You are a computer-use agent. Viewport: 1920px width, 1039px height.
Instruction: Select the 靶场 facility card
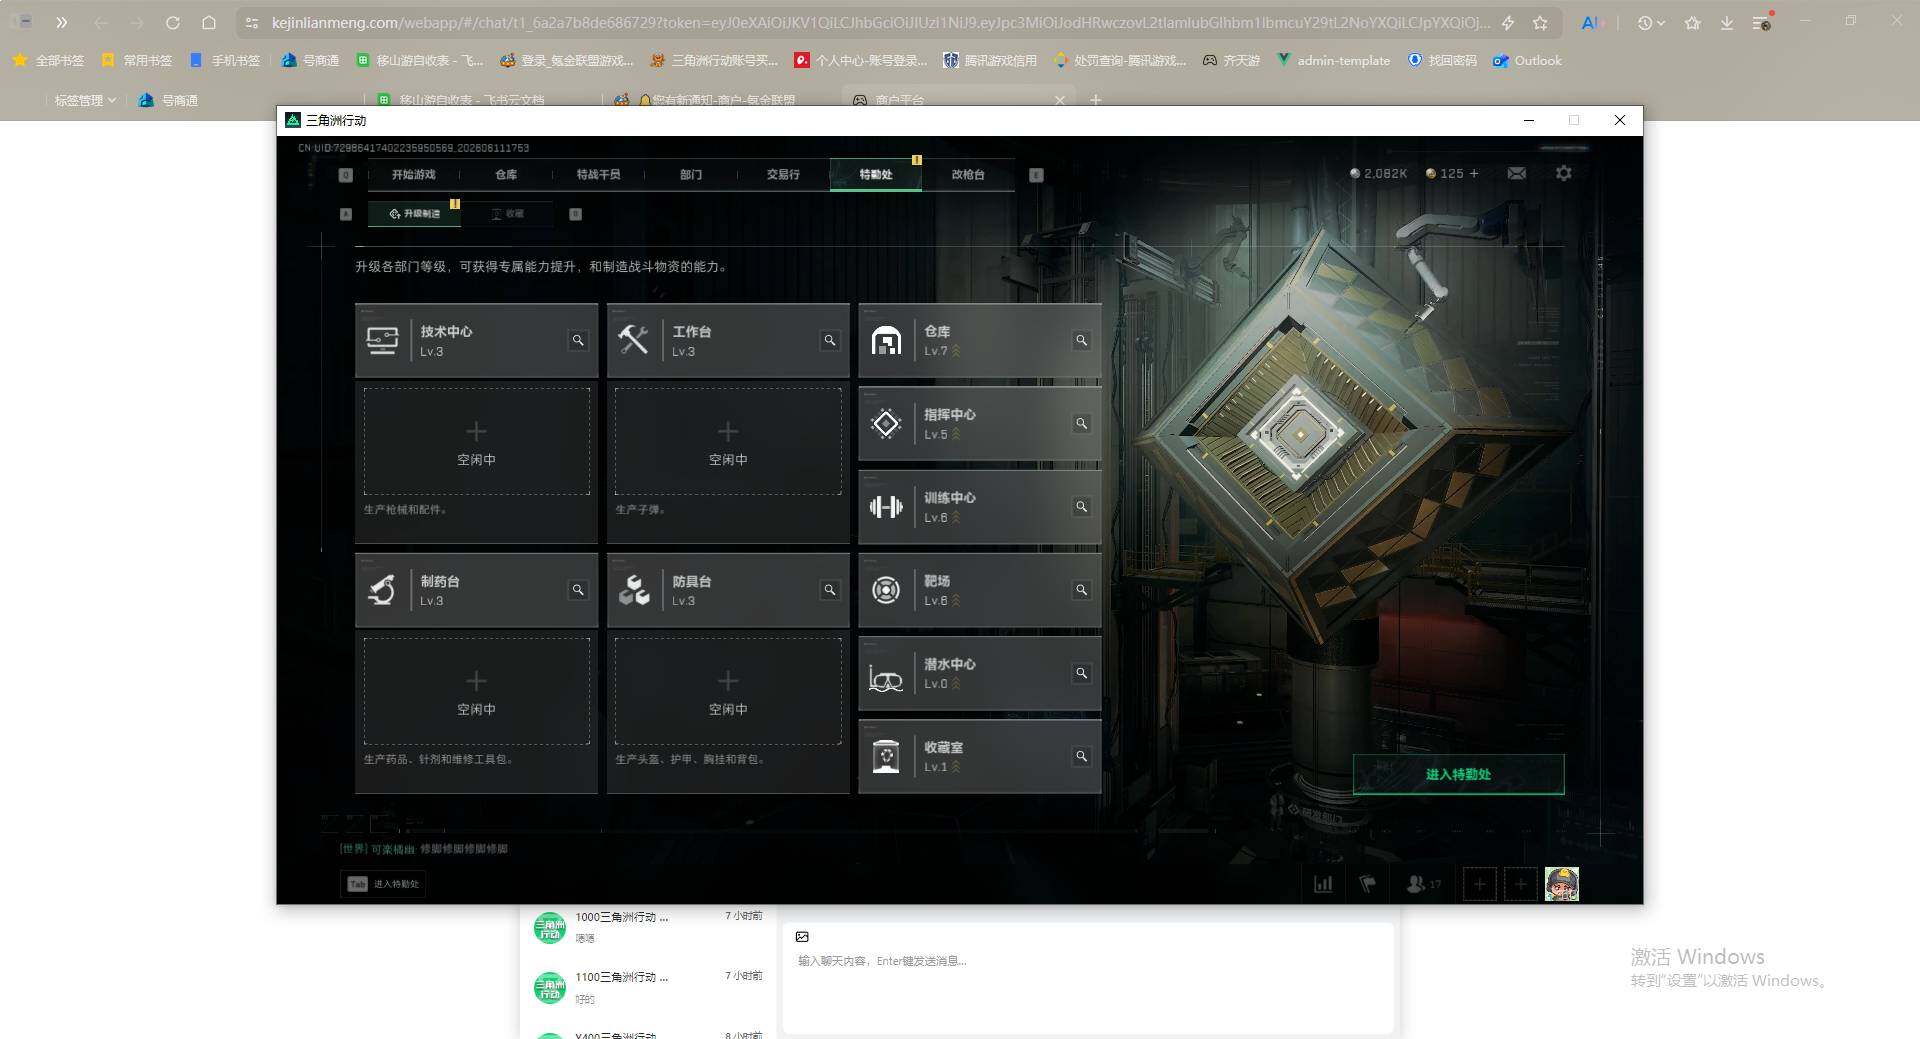pos(980,590)
